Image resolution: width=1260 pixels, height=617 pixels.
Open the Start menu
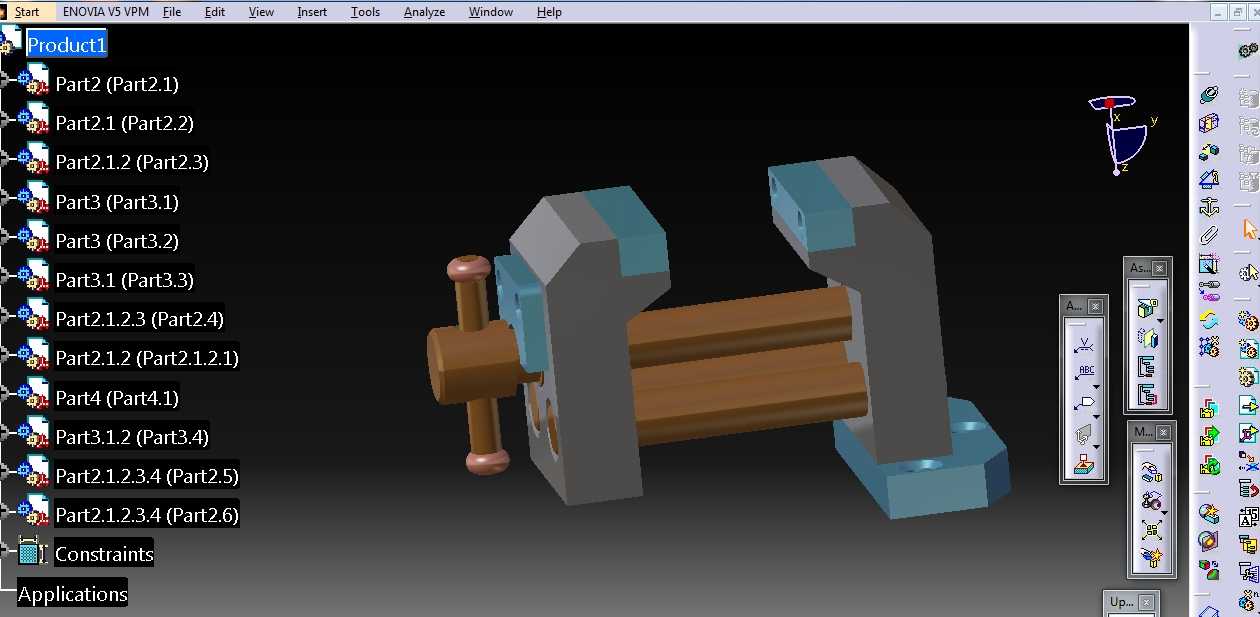(x=27, y=12)
